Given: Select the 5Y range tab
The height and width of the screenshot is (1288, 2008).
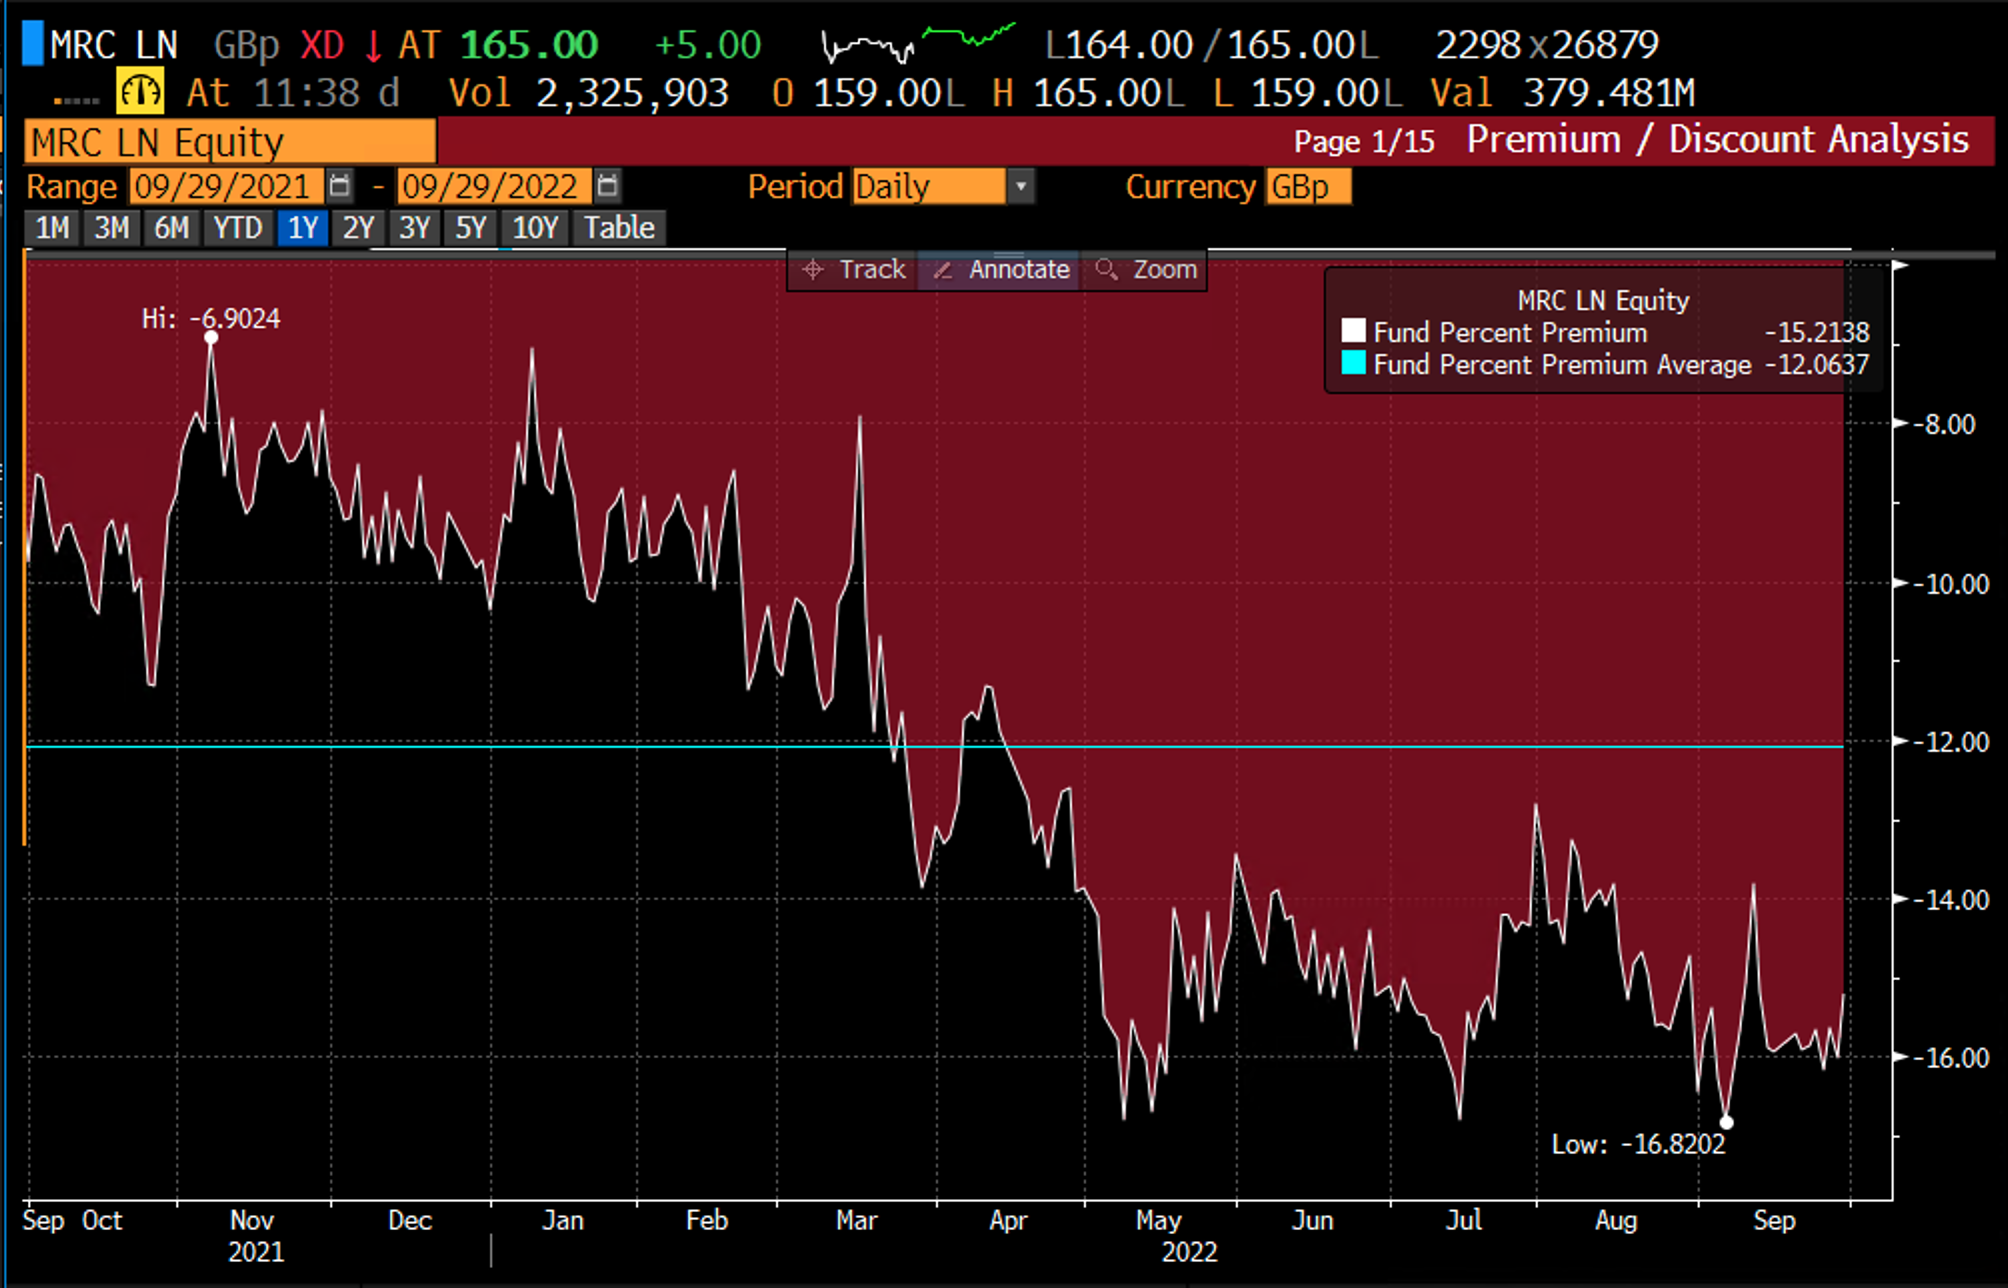Looking at the screenshot, I should coord(470,228).
